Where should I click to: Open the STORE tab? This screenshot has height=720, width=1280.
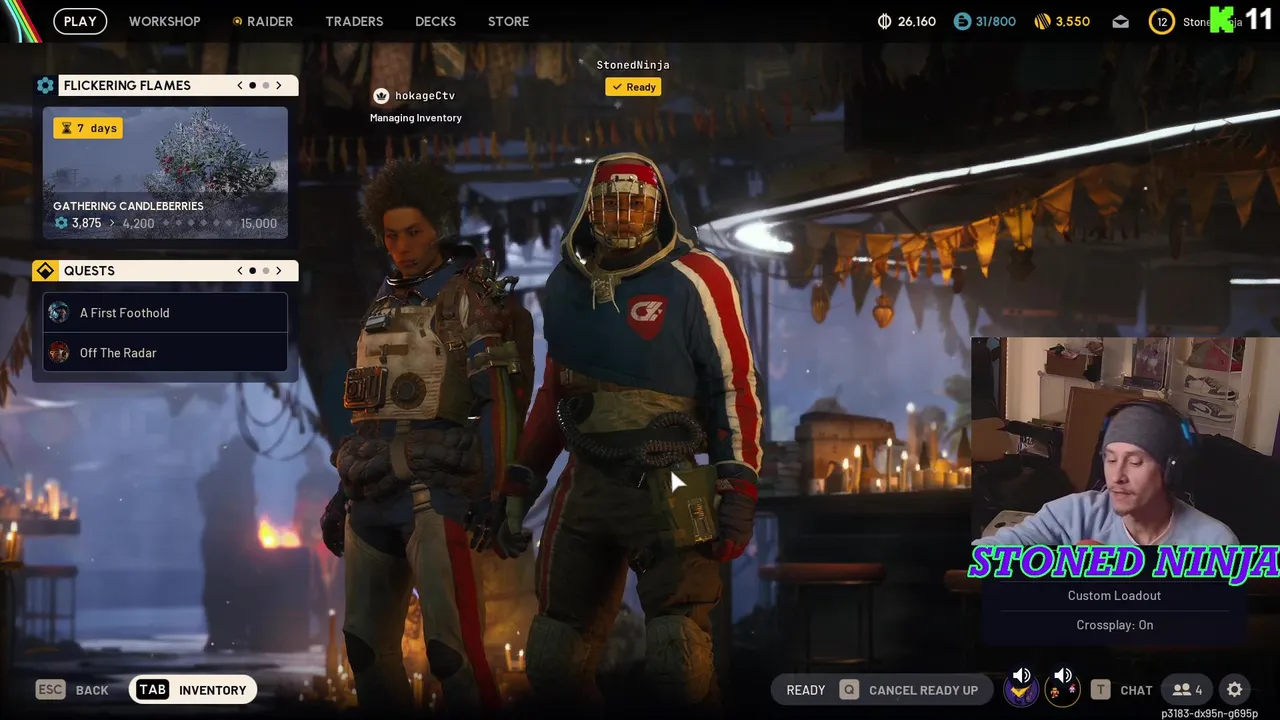(508, 21)
